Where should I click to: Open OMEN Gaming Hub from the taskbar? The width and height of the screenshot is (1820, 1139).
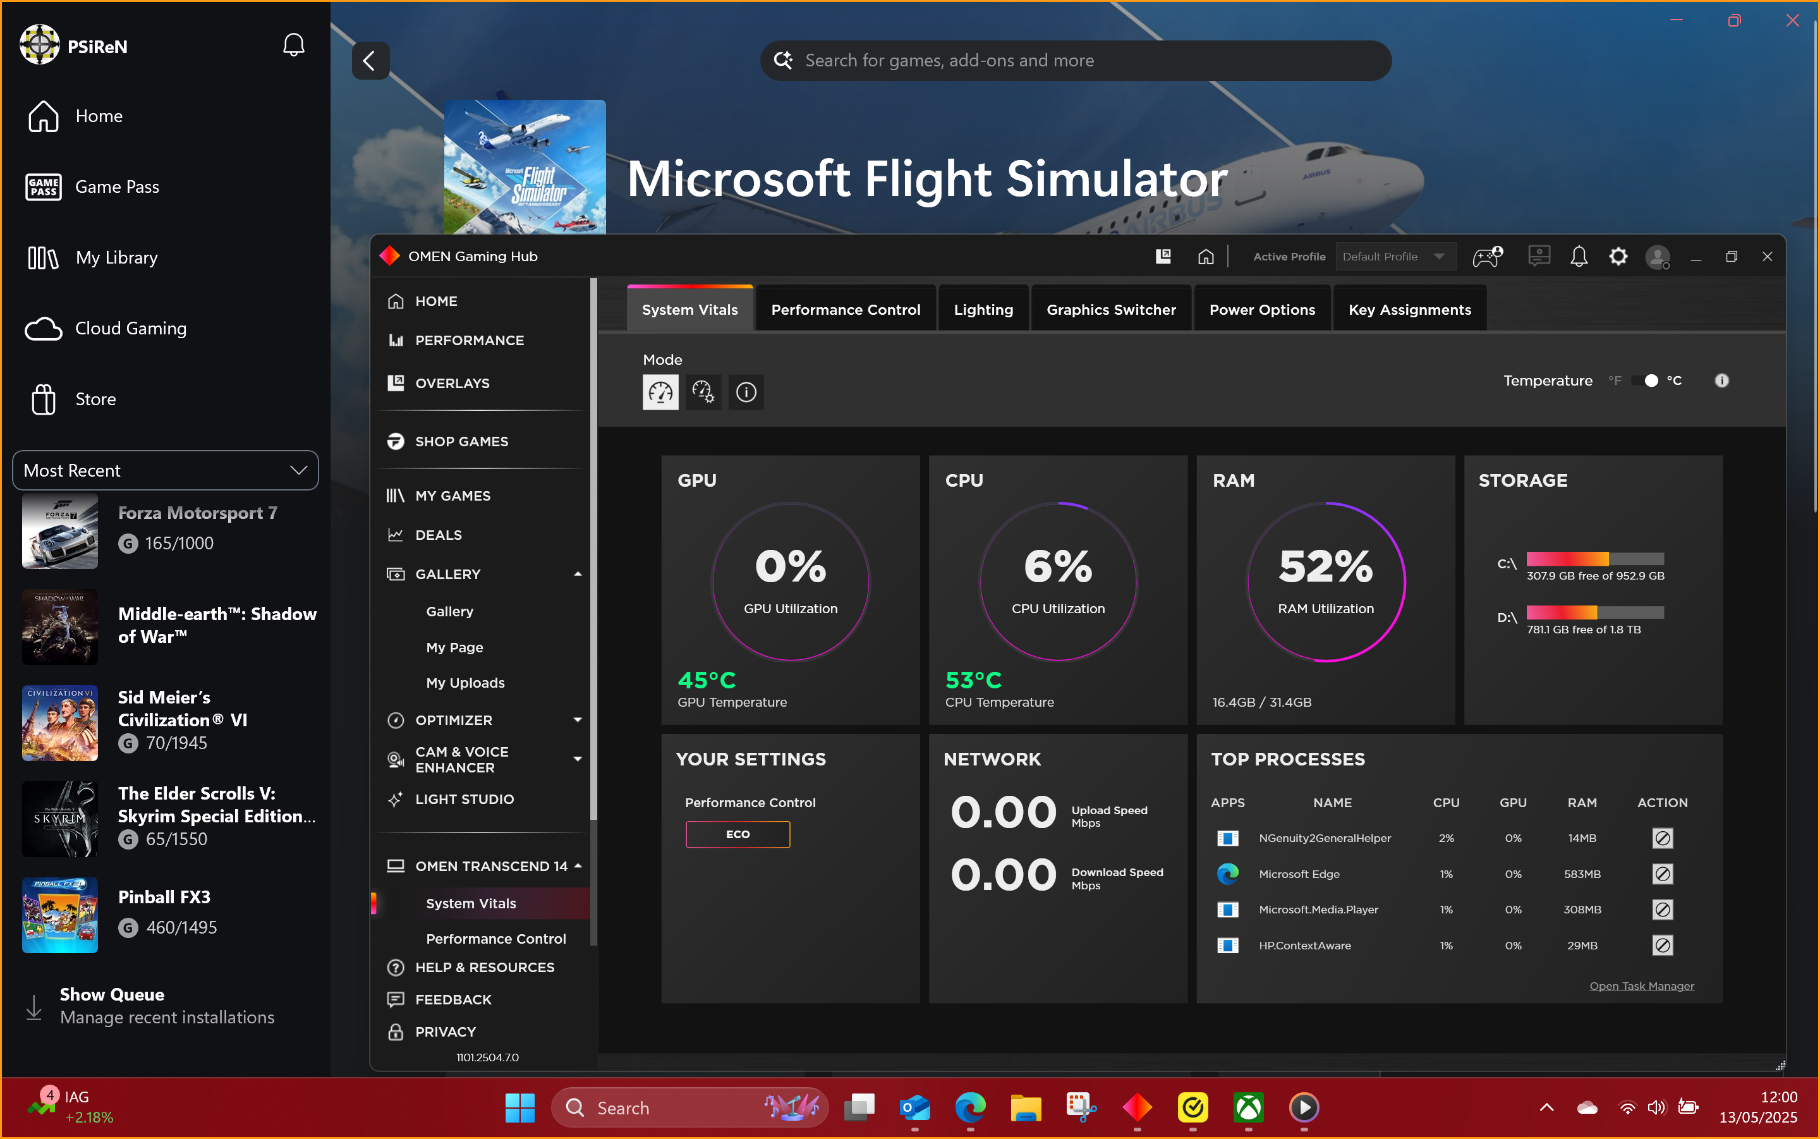coord(1137,1108)
